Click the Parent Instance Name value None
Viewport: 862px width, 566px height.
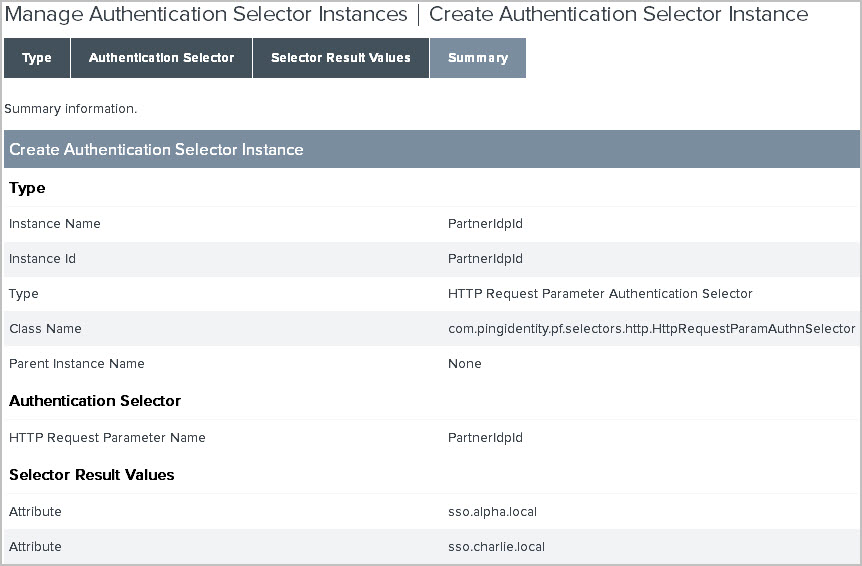coord(465,364)
